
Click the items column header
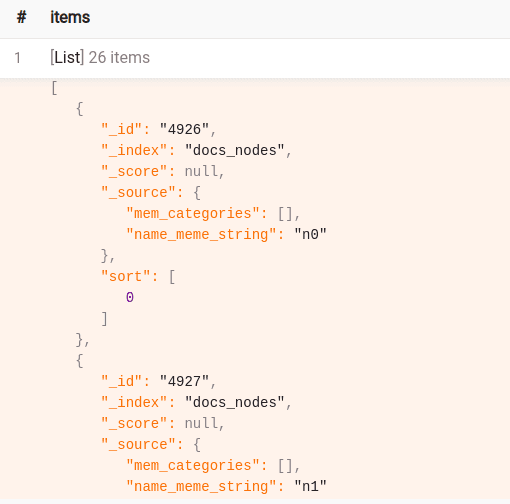(x=70, y=17)
